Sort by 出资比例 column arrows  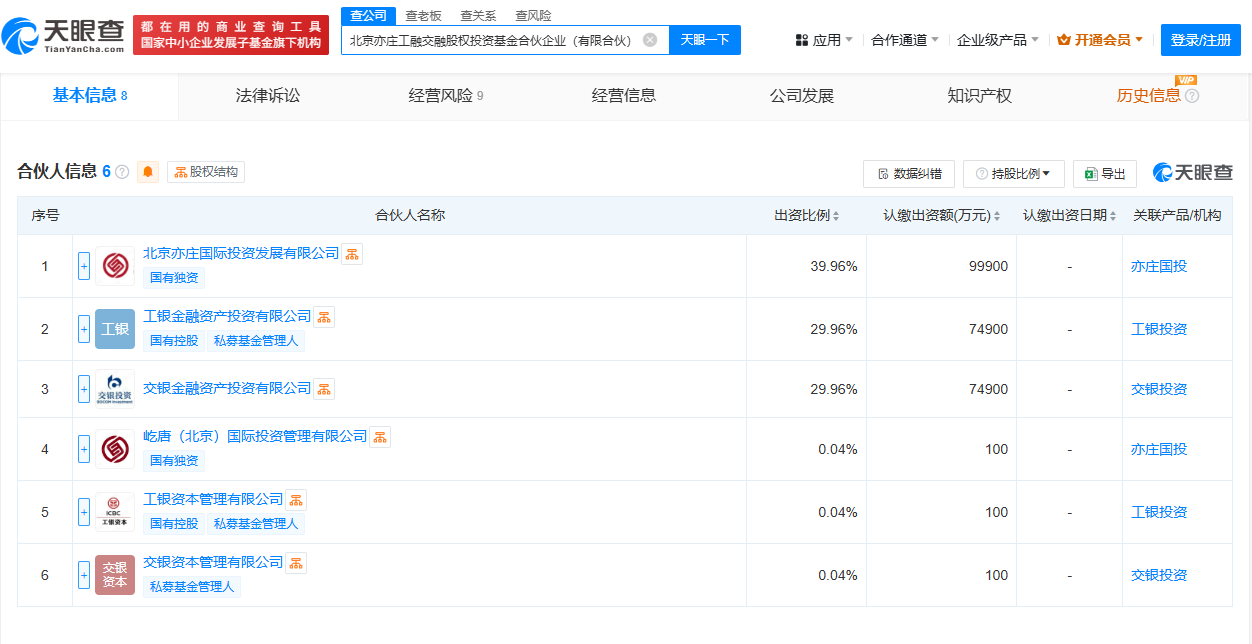[836, 216]
